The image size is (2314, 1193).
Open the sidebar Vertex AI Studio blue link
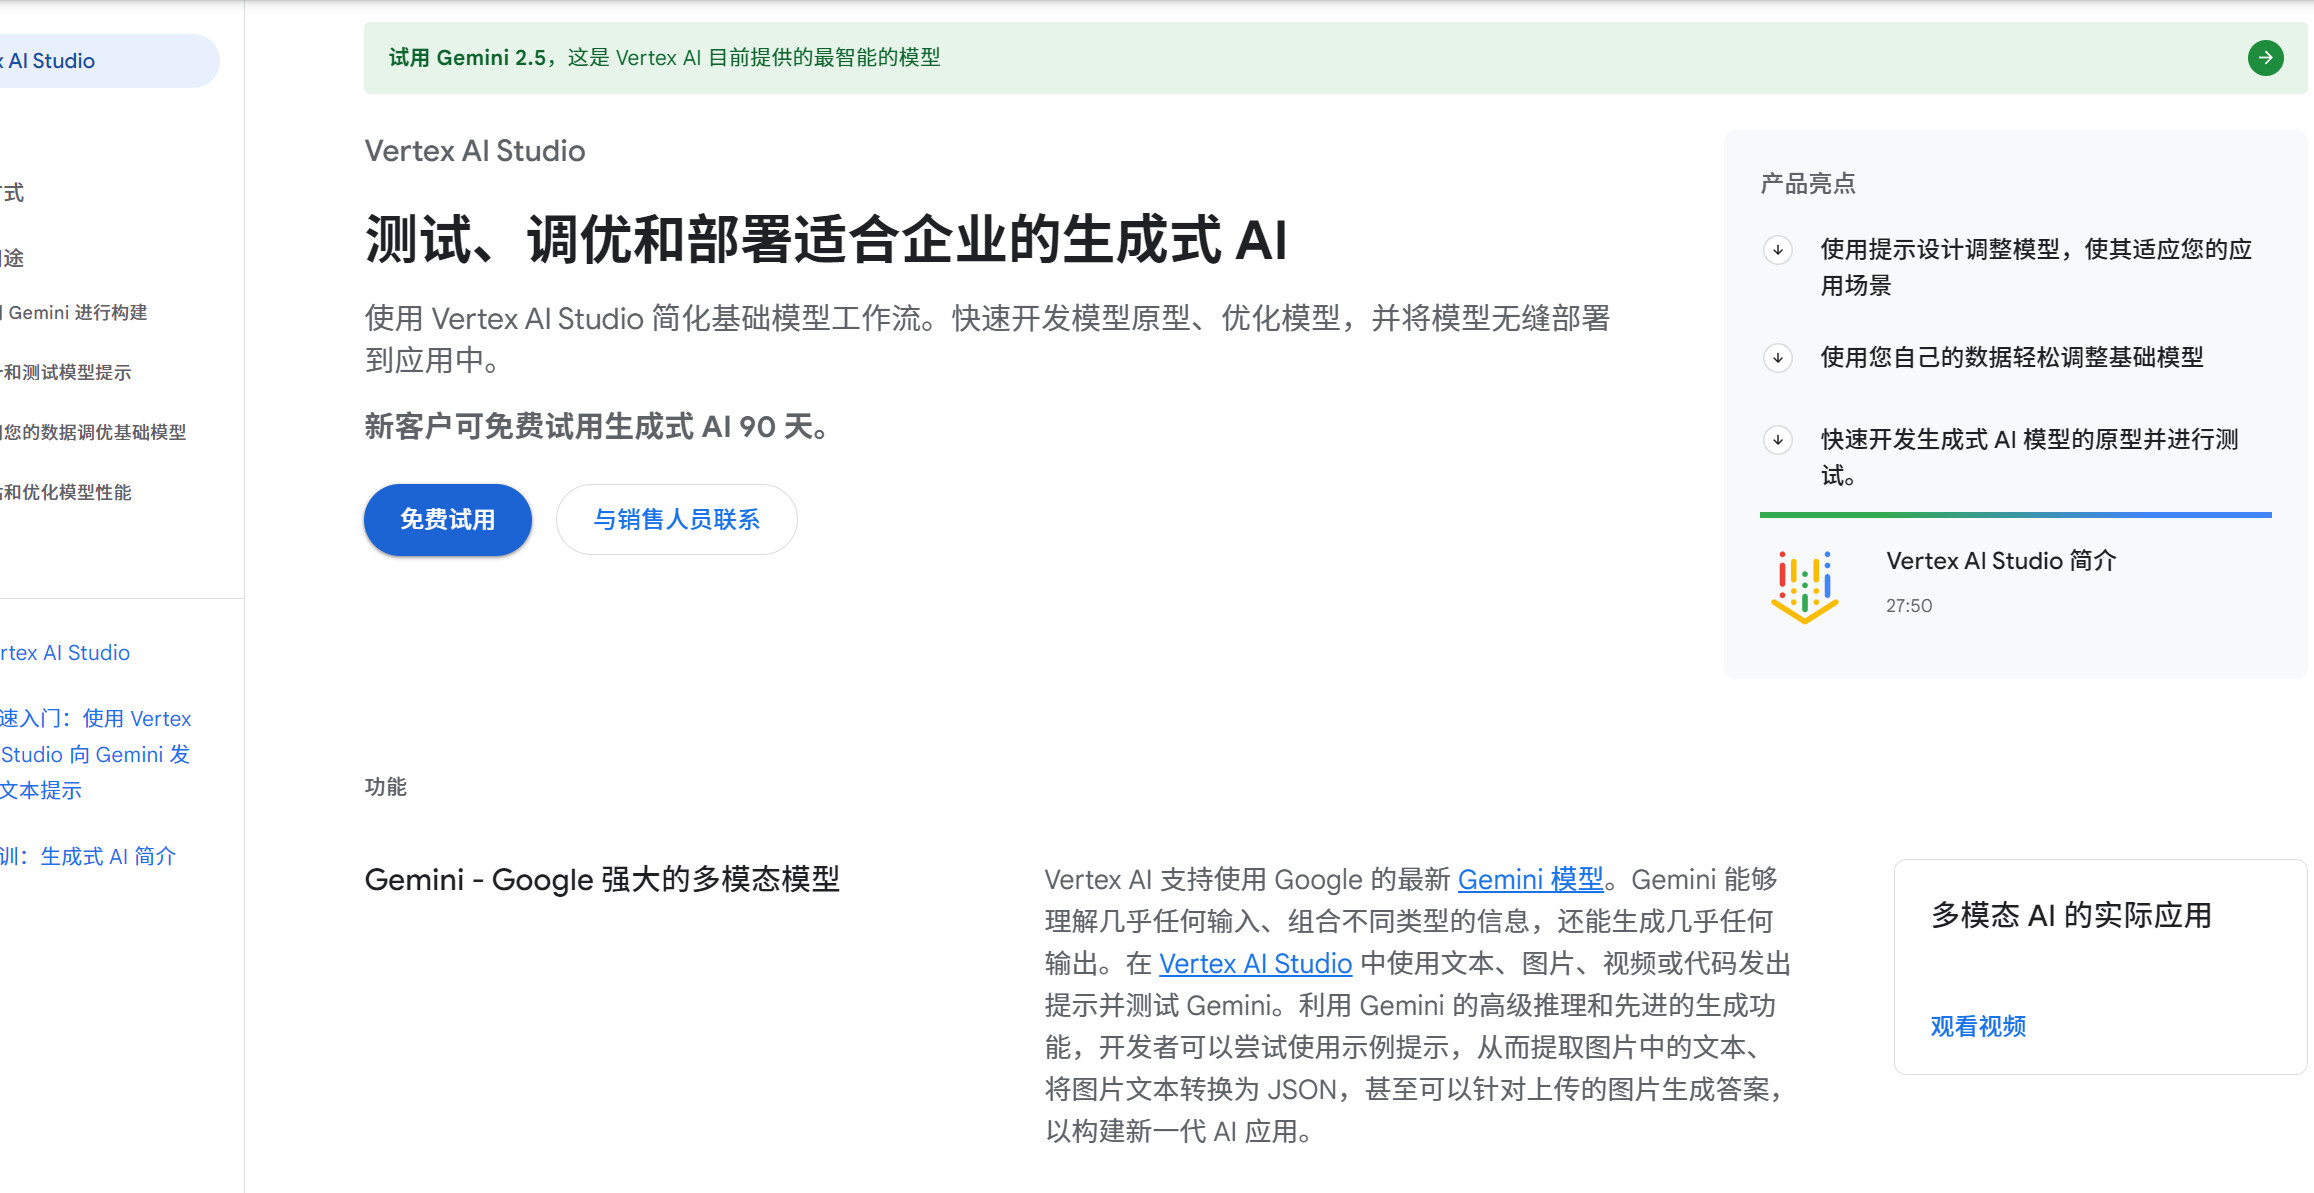point(65,653)
